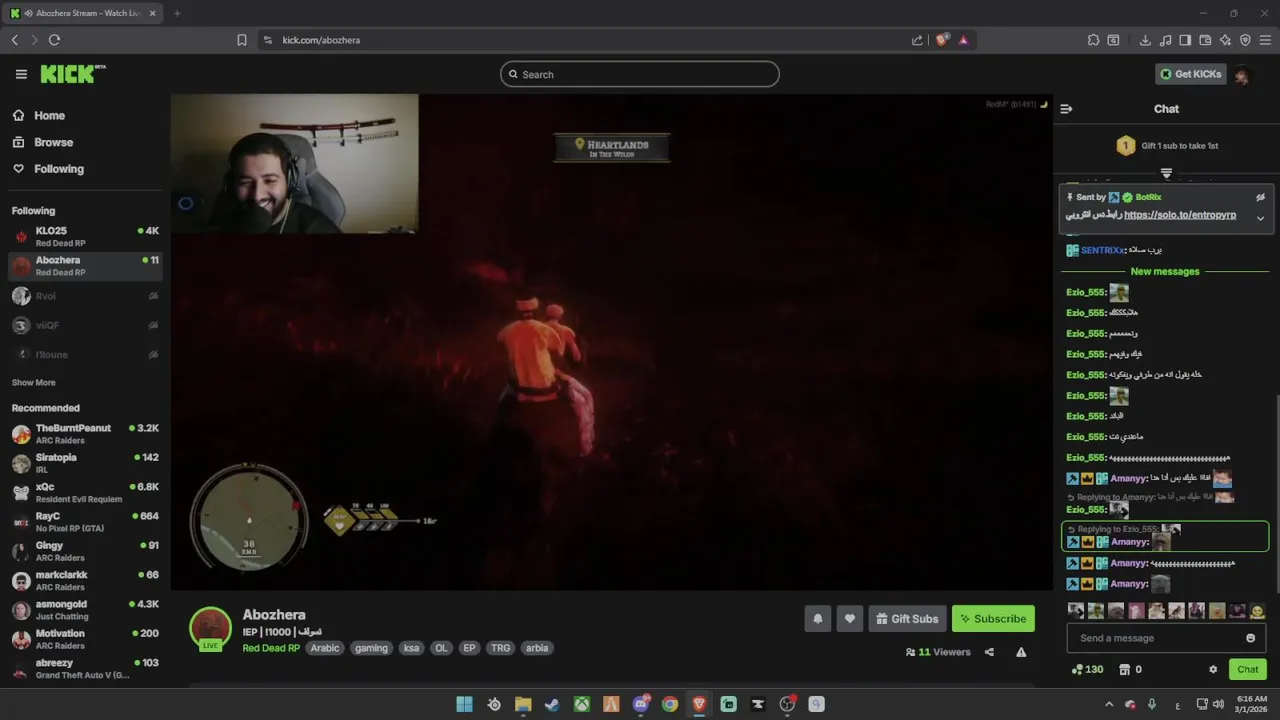The width and height of the screenshot is (1280, 720).
Task: Click the browser back arrow
Action: click(x=14, y=40)
